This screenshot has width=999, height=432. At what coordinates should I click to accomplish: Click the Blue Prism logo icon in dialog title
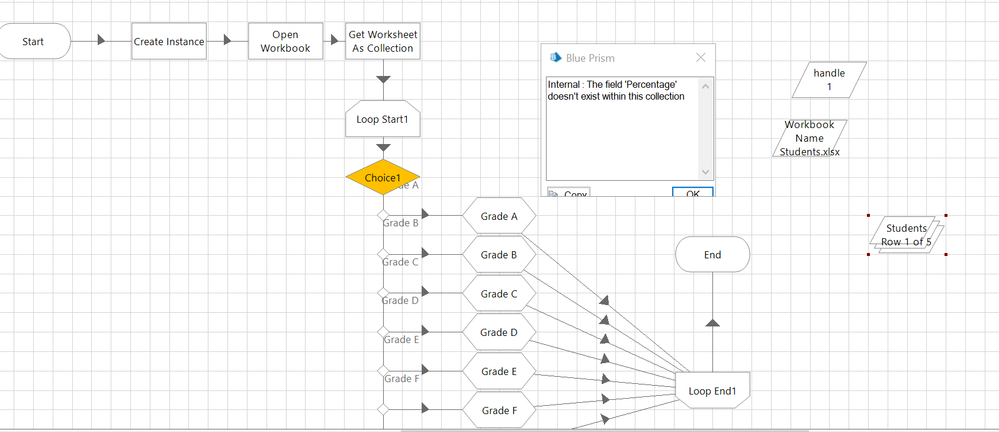tap(555, 58)
